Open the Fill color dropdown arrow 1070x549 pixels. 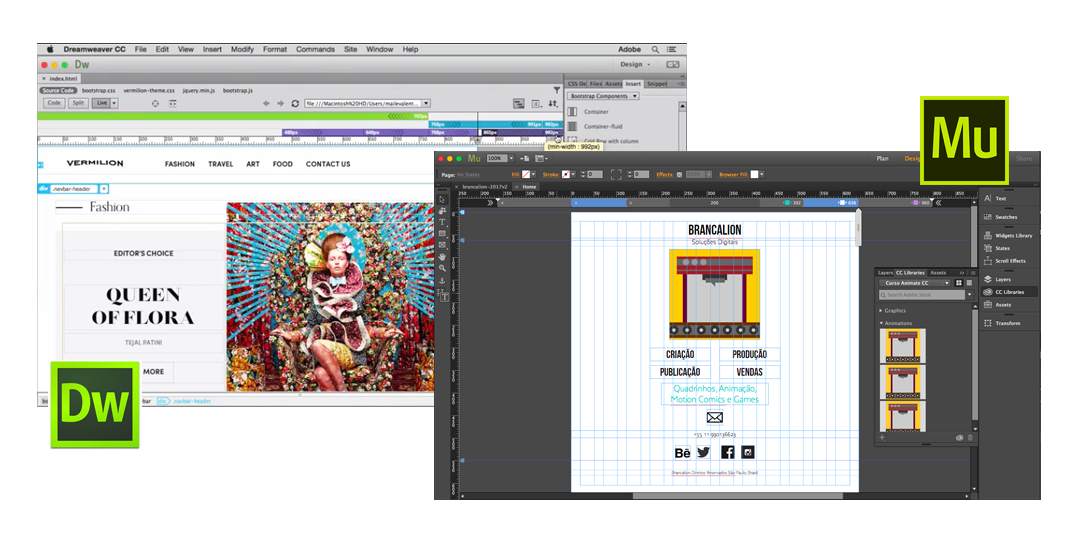click(x=533, y=175)
